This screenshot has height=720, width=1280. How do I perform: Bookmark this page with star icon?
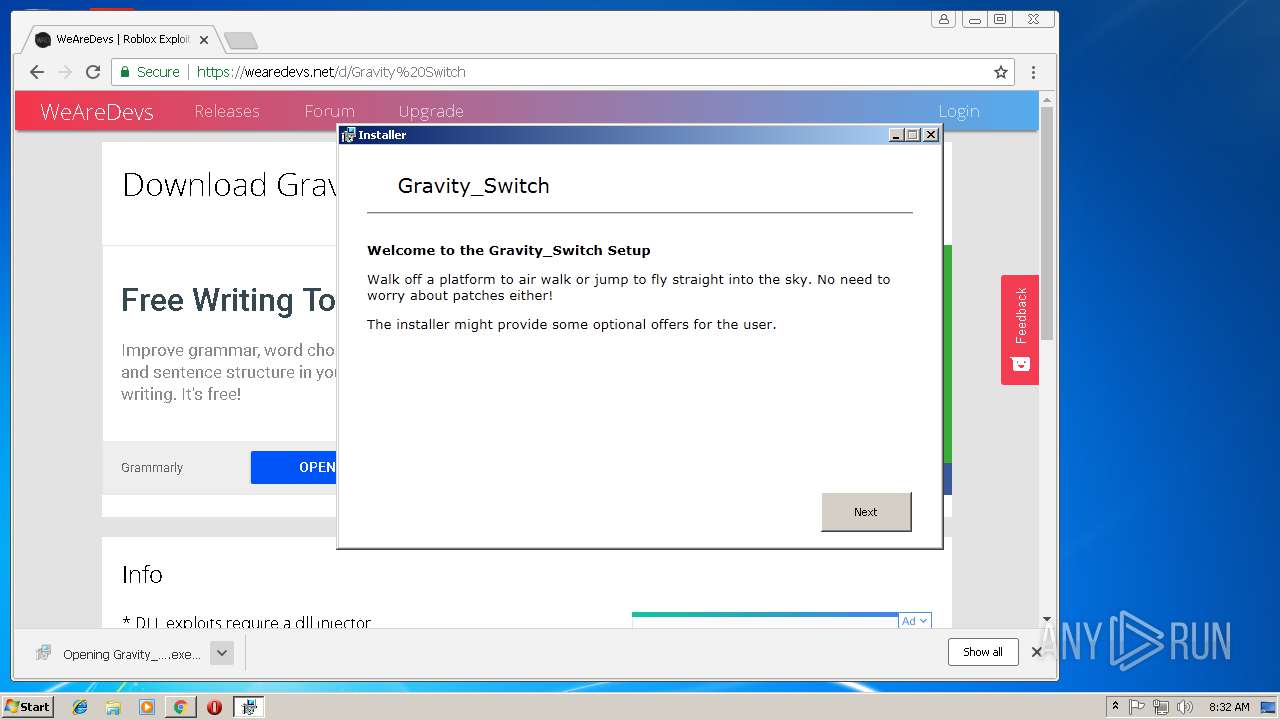click(x=1000, y=72)
